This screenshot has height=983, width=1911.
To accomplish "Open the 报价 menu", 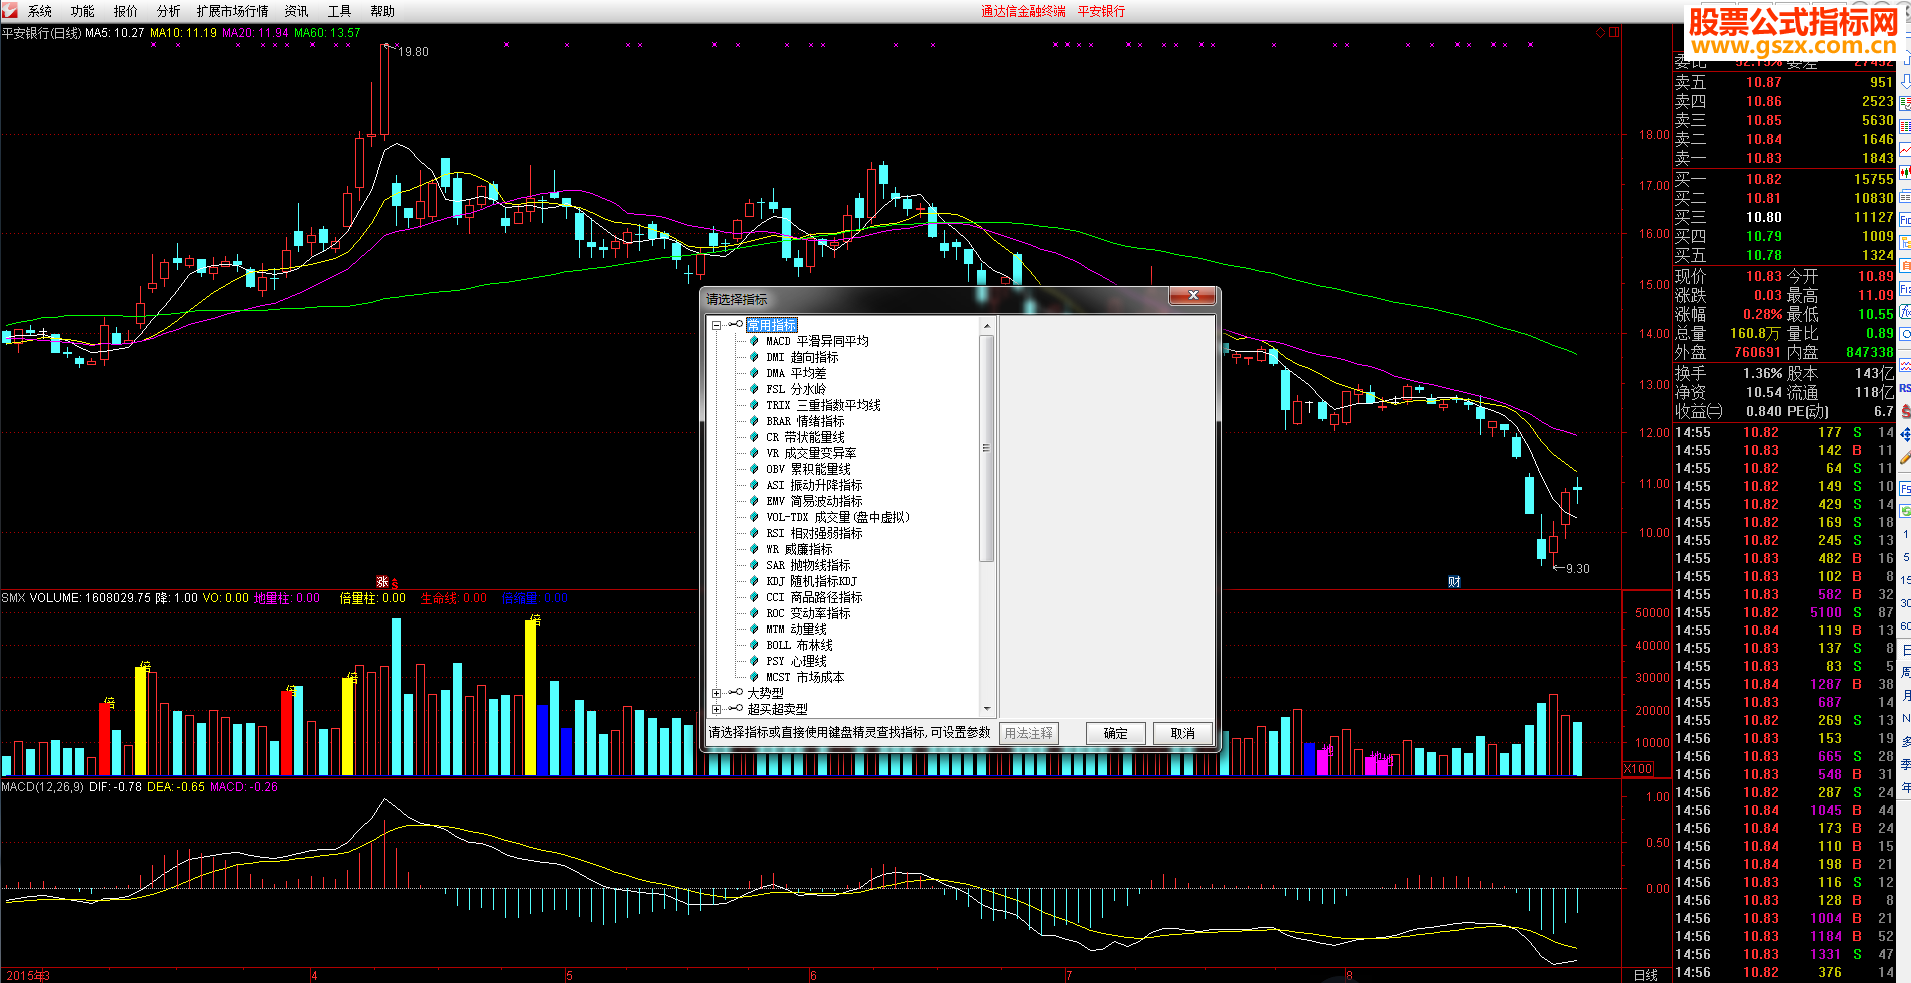I will 126,11.
